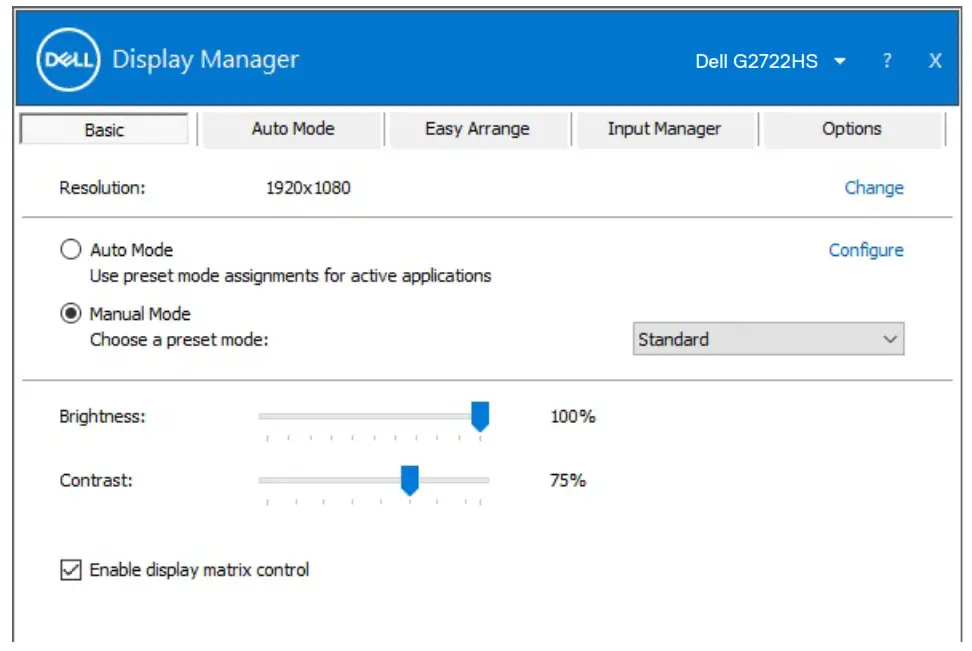972x651 pixels.
Task: Switch to the Auto Mode tab
Action: 291,128
